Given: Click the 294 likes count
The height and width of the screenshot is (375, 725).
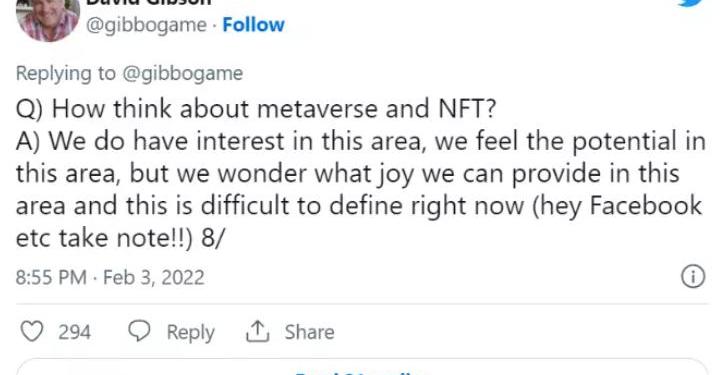Looking at the screenshot, I should click(x=74, y=332).
